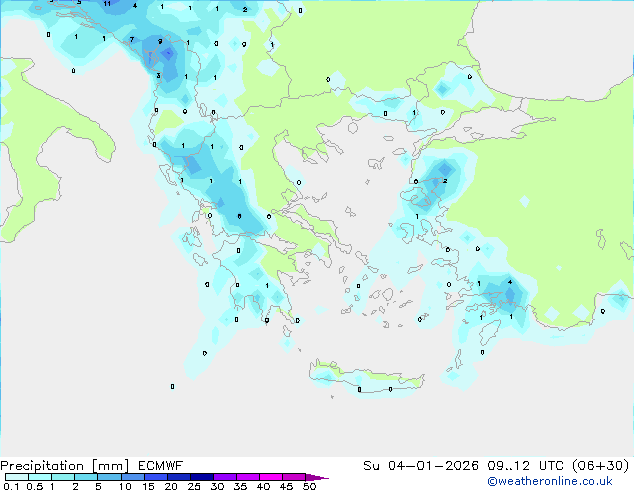
Task: Click the weatheronline.co.uk copyright link
Action: click(x=549, y=481)
